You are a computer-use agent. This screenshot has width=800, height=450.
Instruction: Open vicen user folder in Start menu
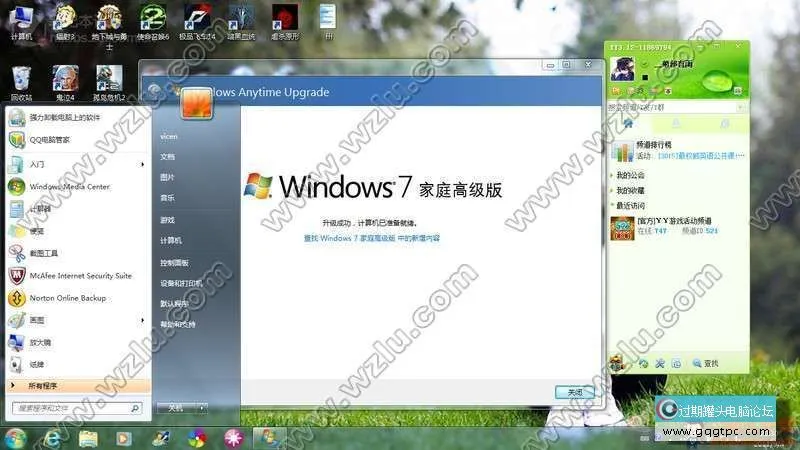[x=169, y=137]
